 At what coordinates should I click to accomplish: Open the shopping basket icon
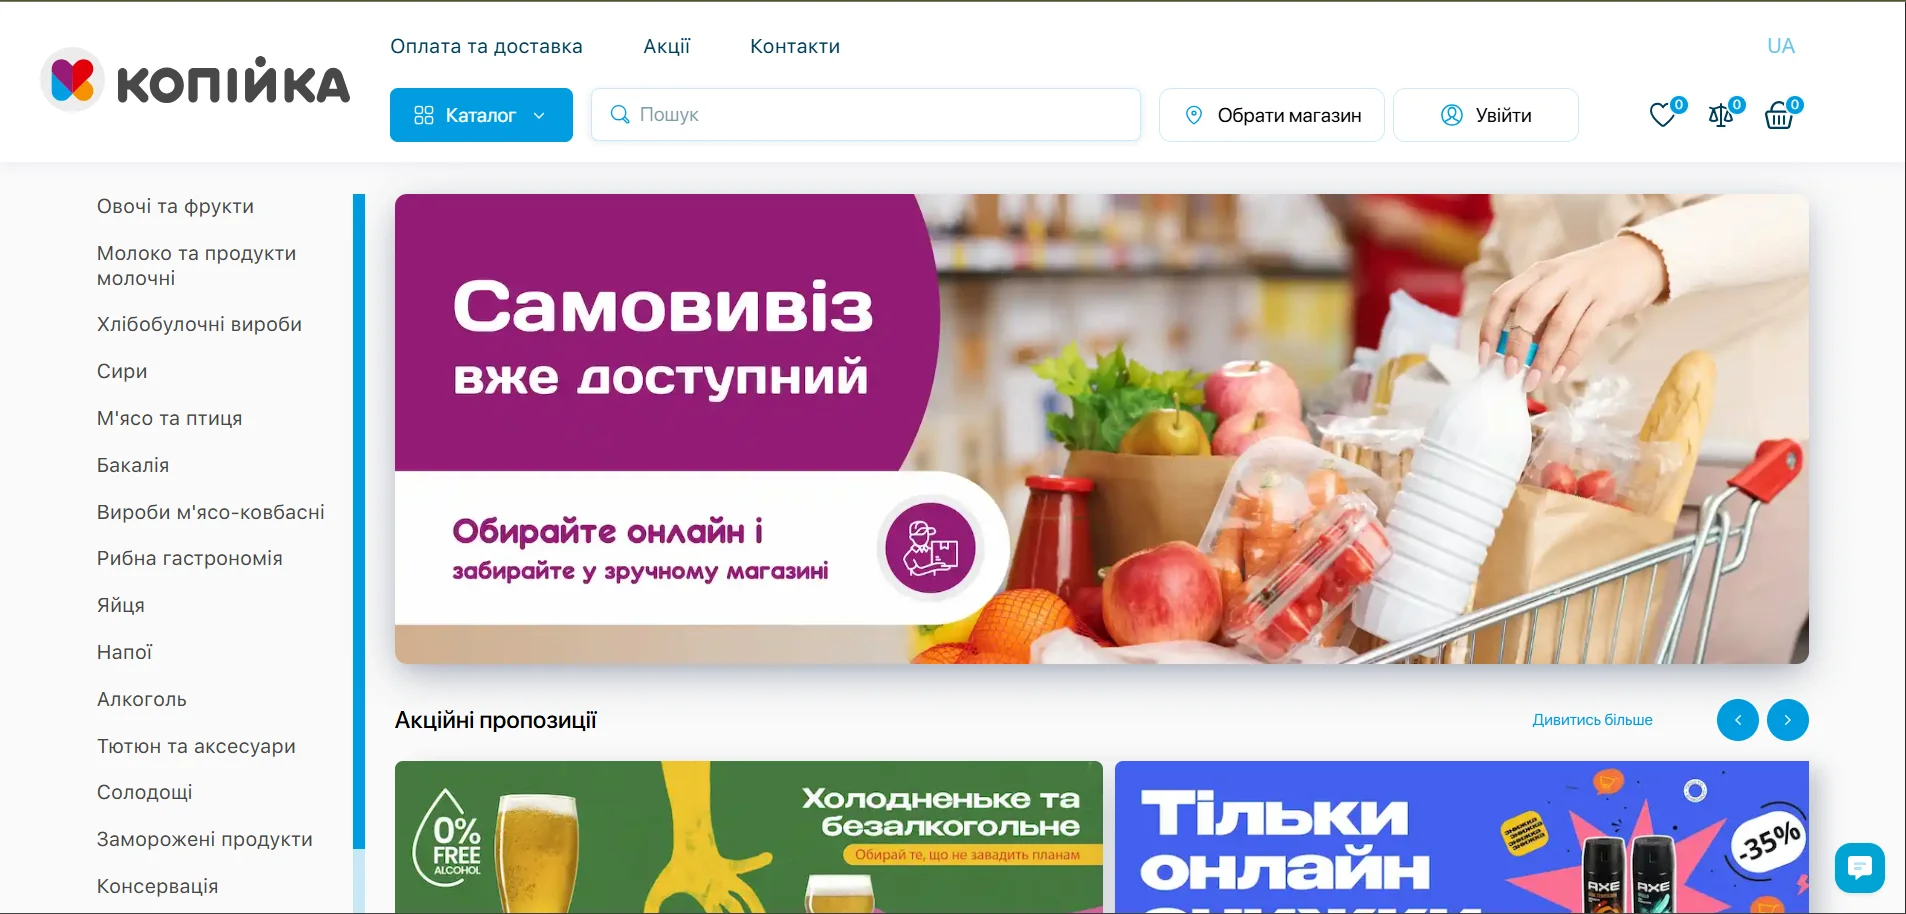click(x=1779, y=116)
